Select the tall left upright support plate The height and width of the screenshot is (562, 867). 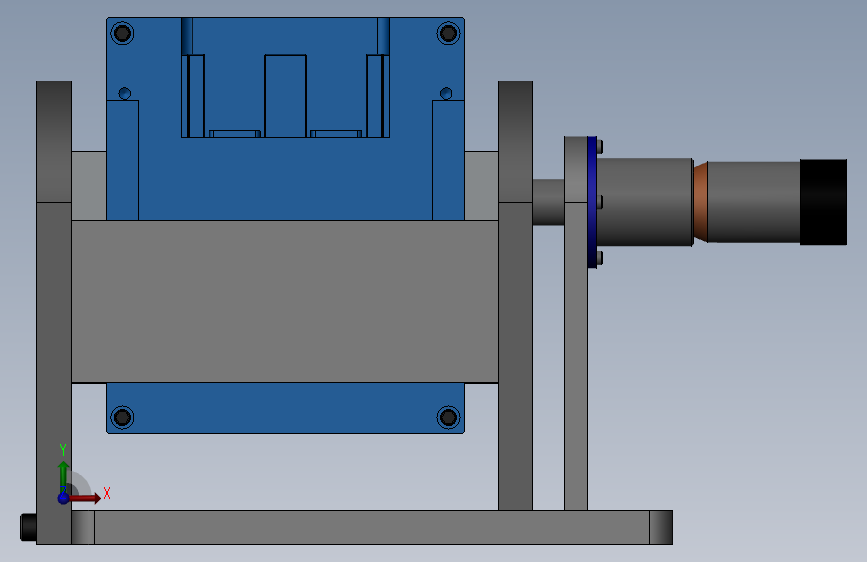(x=54, y=313)
